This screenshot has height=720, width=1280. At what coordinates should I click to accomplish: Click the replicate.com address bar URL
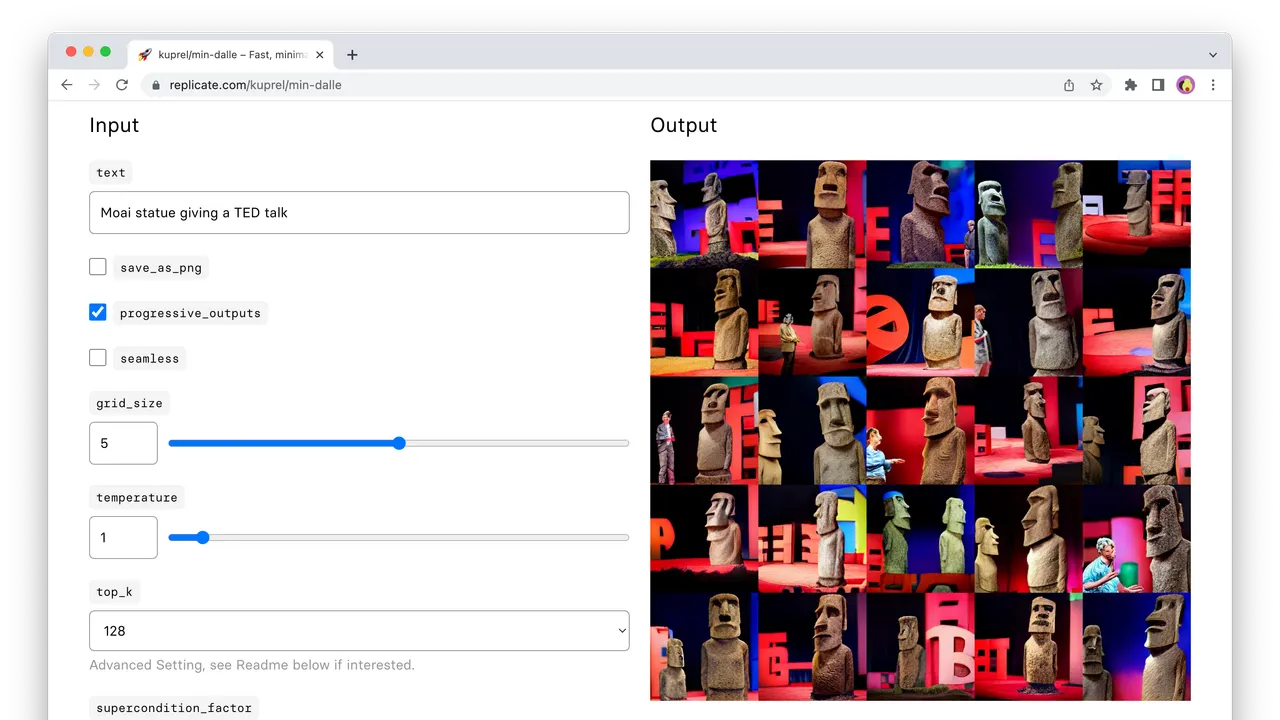click(x=255, y=85)
